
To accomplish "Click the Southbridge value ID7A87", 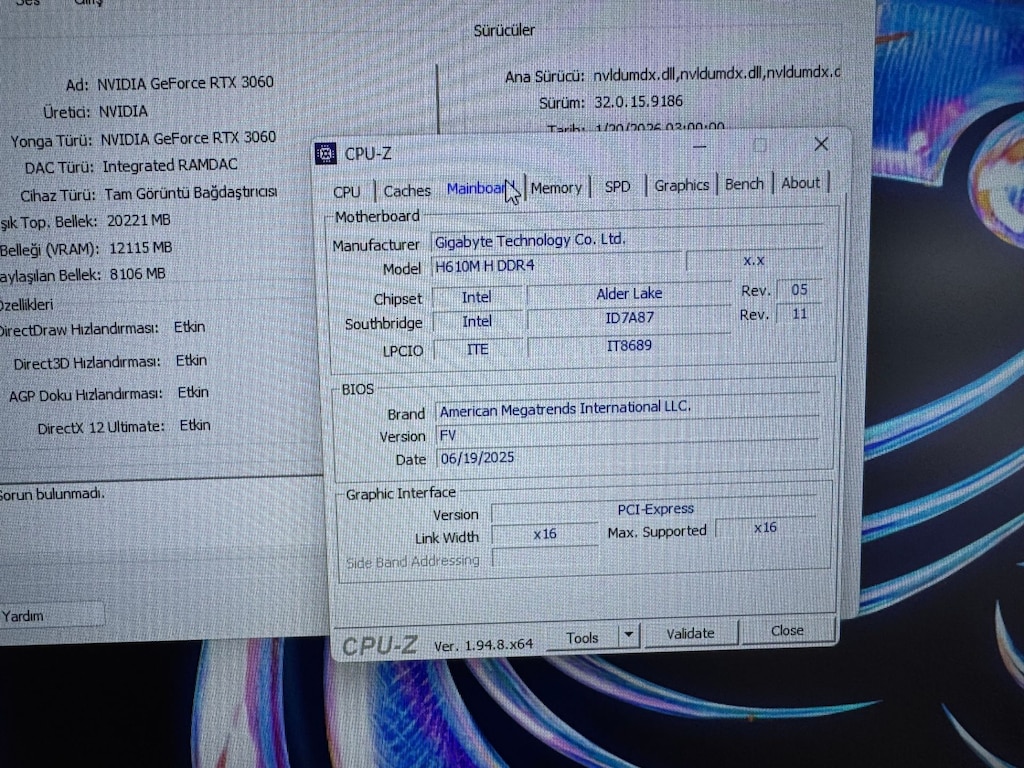I will click(629, 318).
